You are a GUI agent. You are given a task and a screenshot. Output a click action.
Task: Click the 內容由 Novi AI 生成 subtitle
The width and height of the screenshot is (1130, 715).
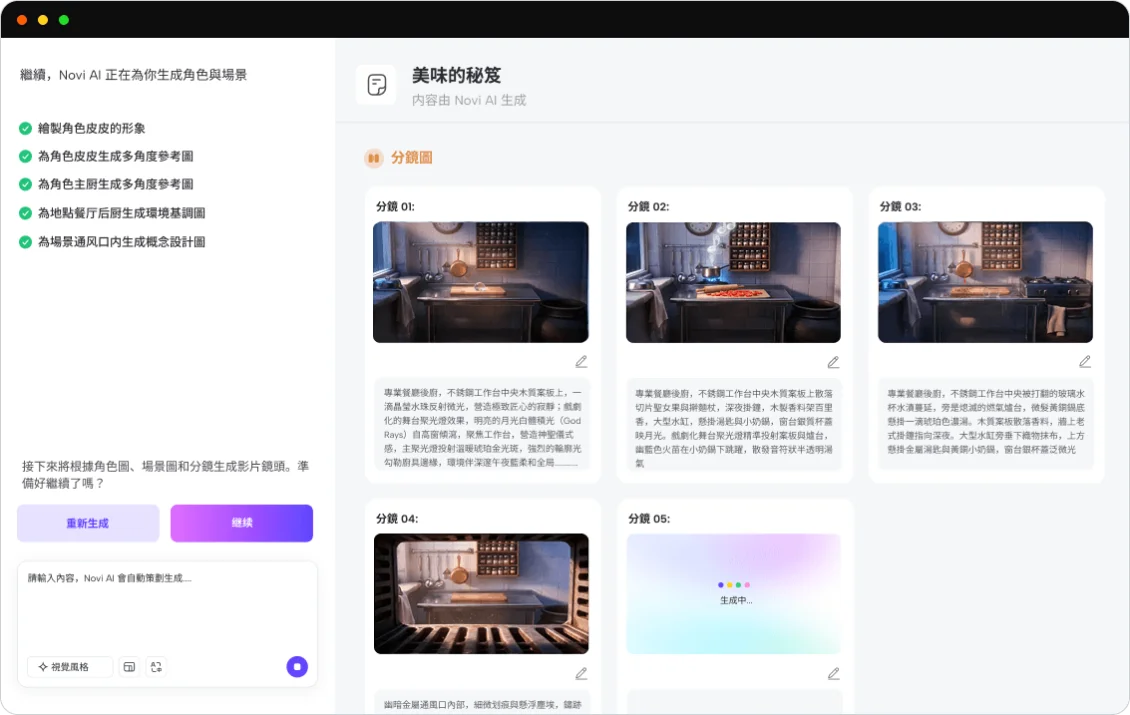(x=469, y=100)
